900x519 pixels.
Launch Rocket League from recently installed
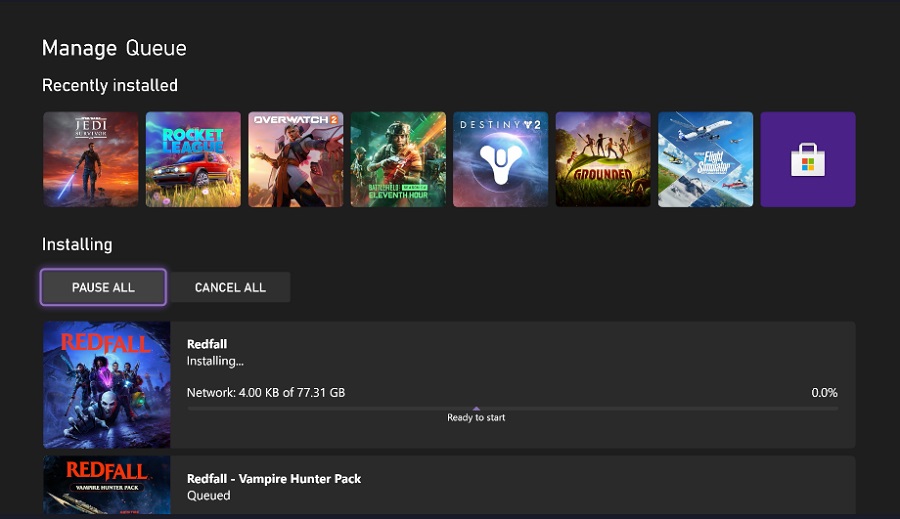click(193, 159)
